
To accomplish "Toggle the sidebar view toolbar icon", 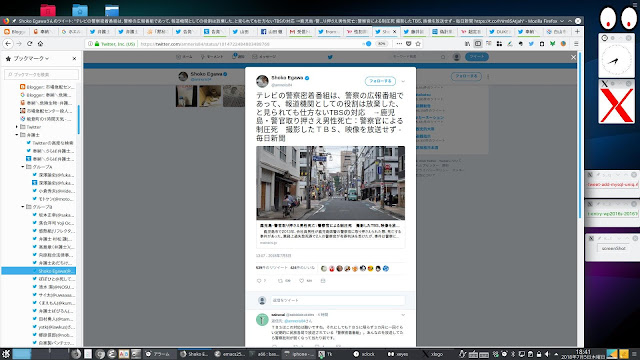I will (478, 44).
